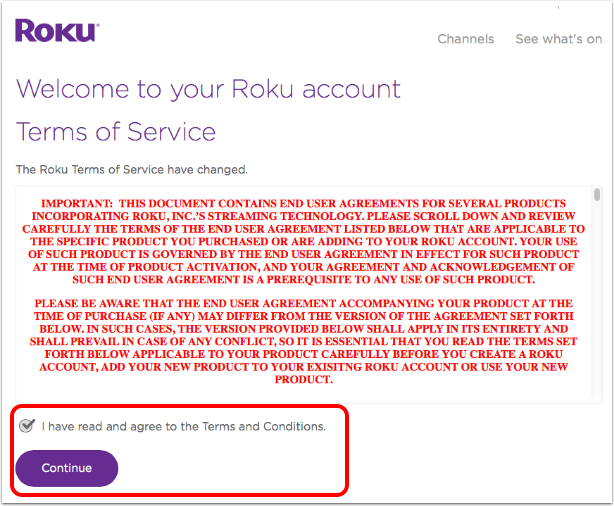Viewport: 614px width, 506px height.
Task: Click the 'Welcome to your Roku account' heading
Action: 208,90
